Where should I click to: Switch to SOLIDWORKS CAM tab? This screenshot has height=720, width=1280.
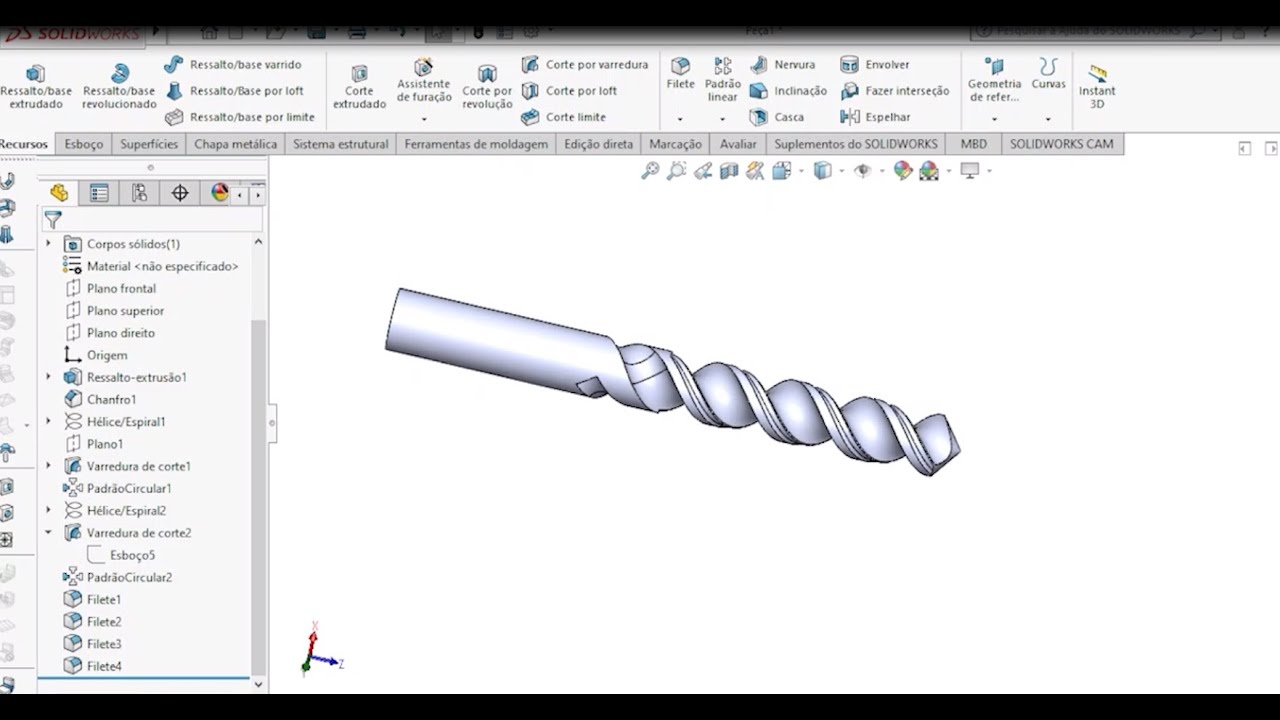pyautogui.click(x=1061, y=144)
